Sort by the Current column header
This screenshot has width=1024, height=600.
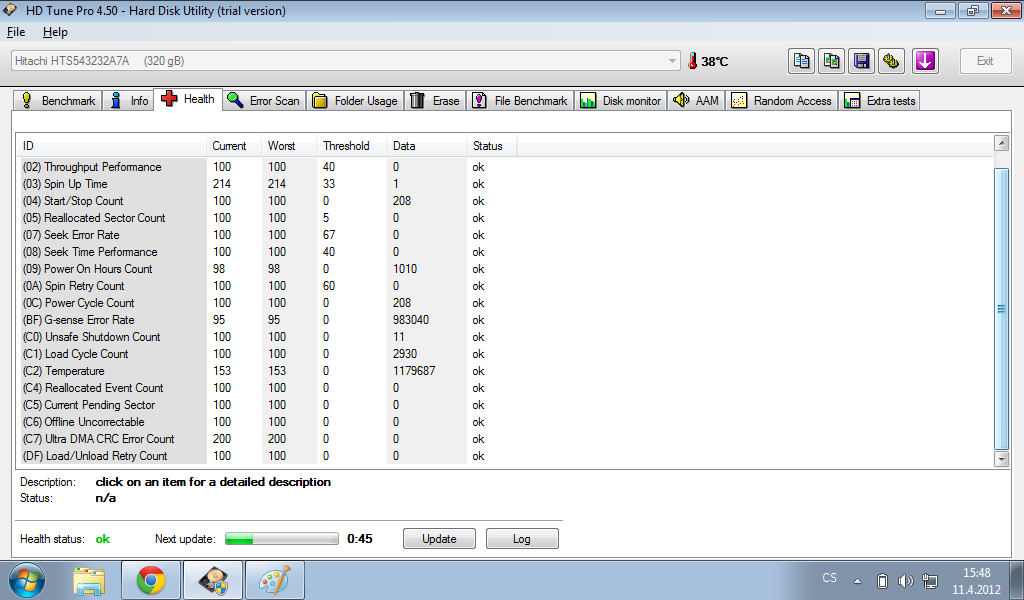pyautogui.click(x=234, y=146)
